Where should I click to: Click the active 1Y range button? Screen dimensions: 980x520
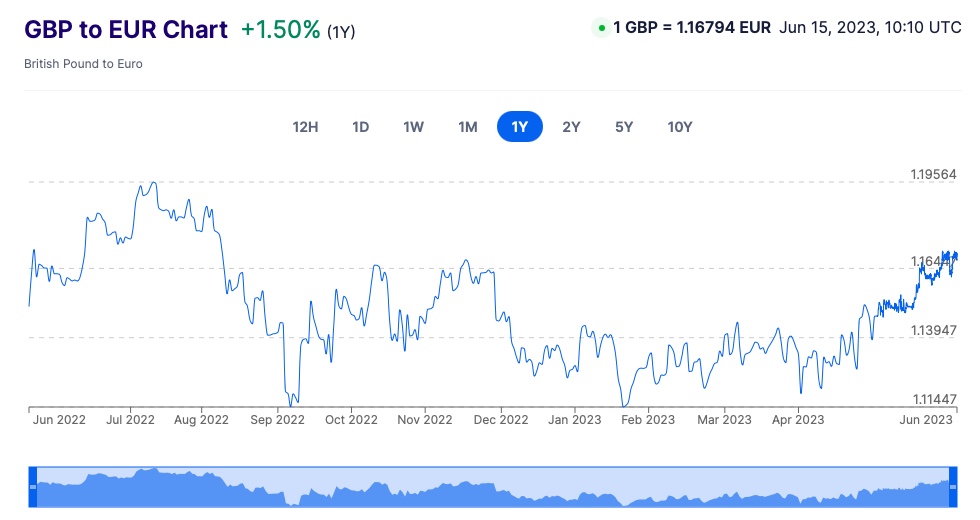click(x=519, y=127)
